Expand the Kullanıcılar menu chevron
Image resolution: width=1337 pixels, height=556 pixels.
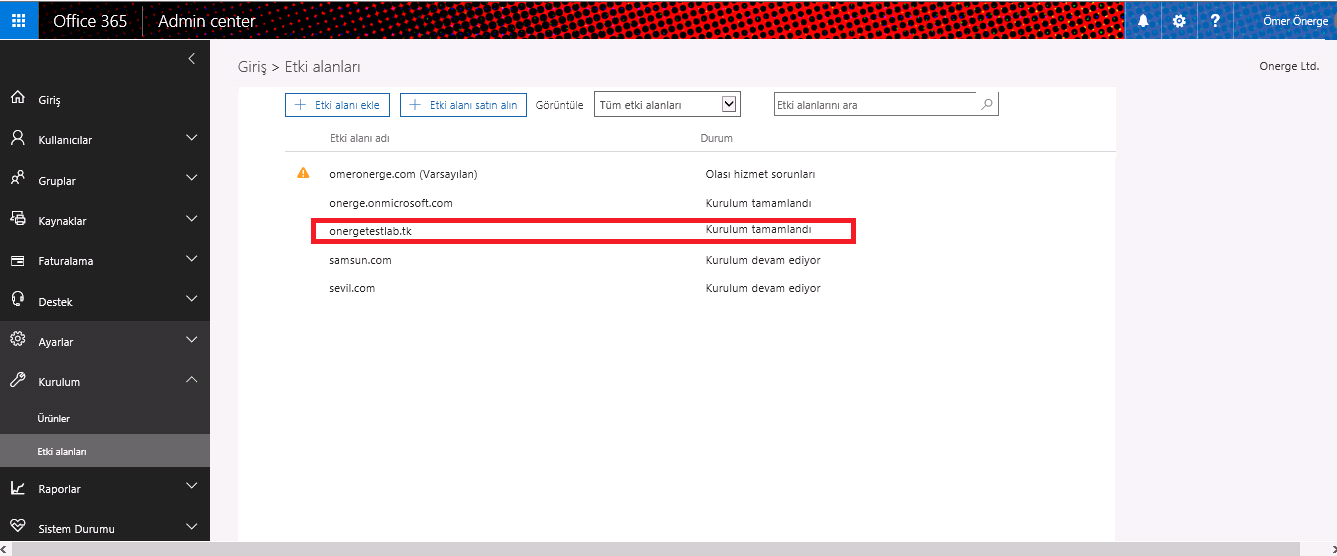[x=192, y=137]
